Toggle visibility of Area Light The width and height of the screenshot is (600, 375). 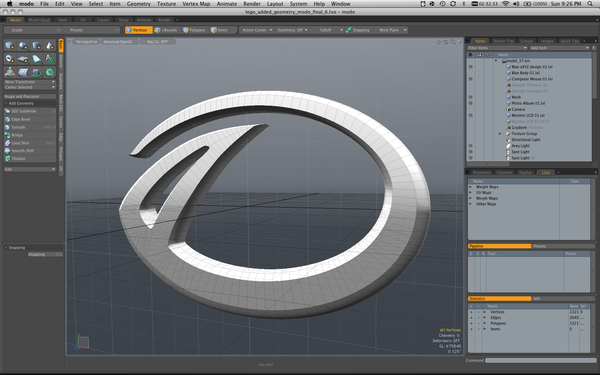point(470,146)
